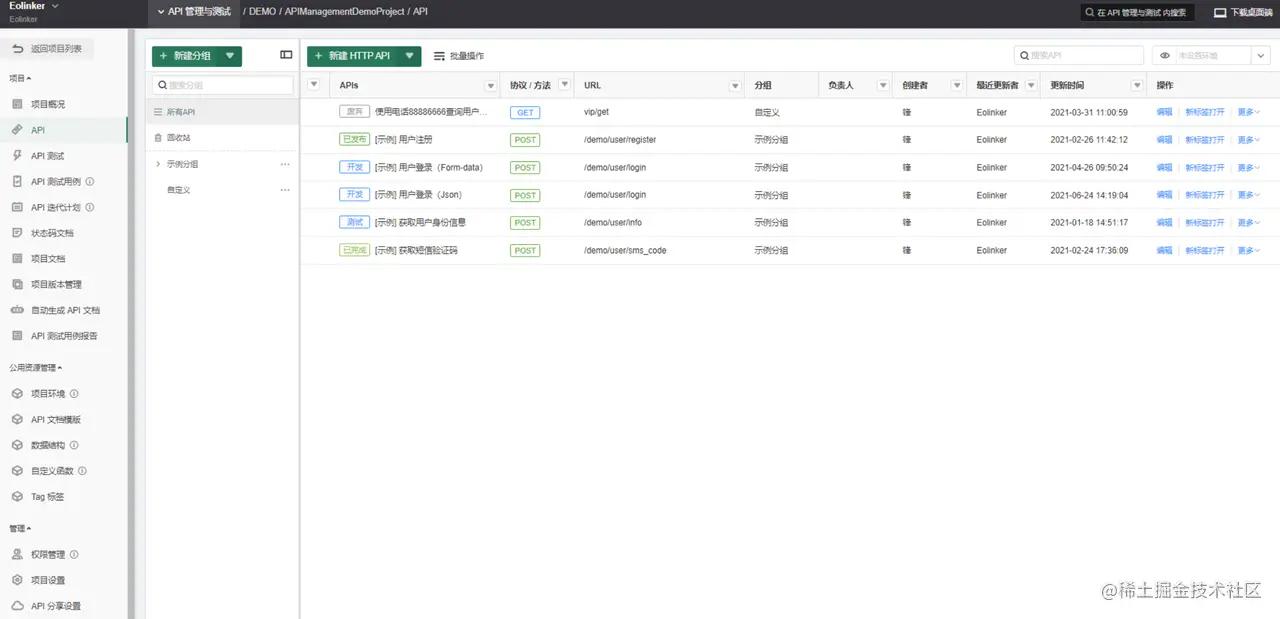Click the 搜索分组 search field

(222, 86)
